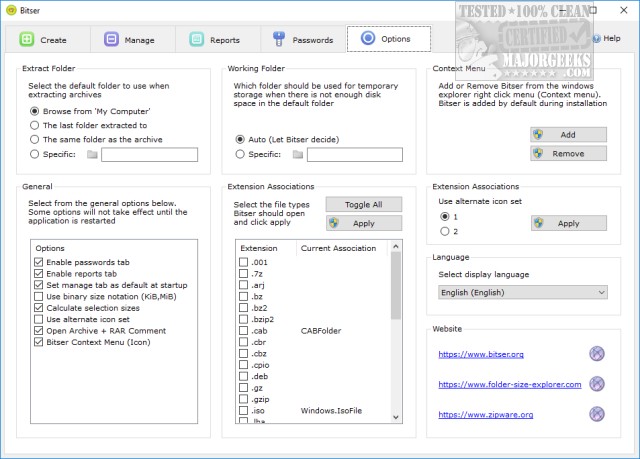Select the Options tab

coord(389,39)
